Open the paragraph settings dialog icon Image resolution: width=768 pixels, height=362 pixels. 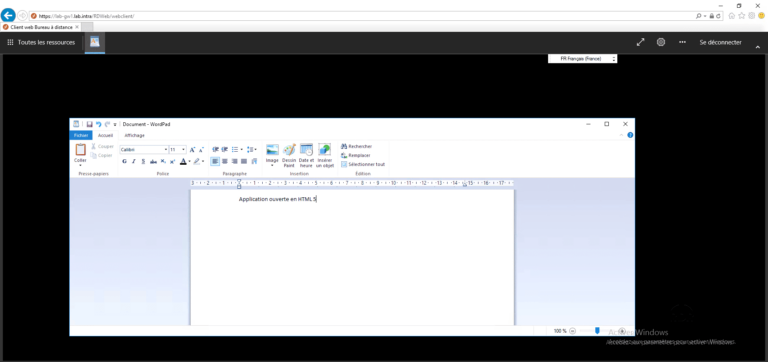254,161
